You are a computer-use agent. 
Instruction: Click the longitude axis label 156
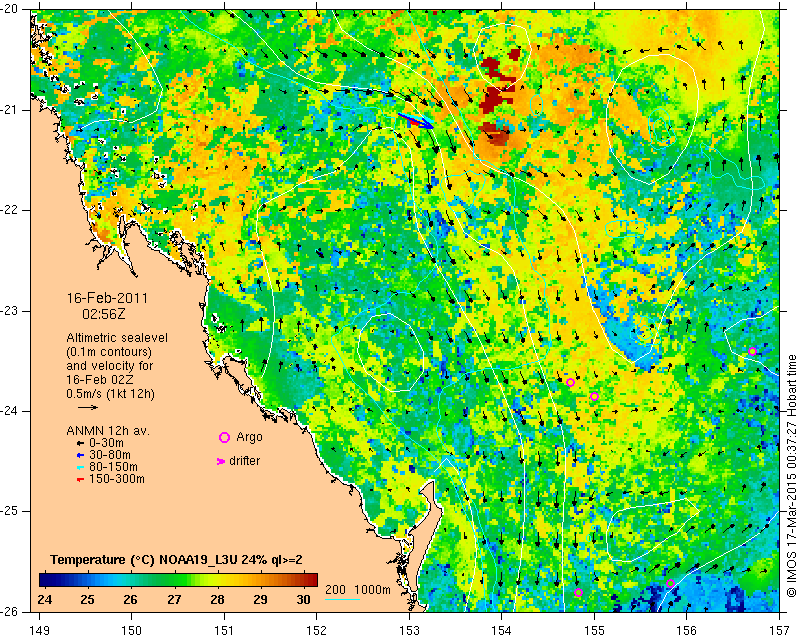click(x=687, y=630)
